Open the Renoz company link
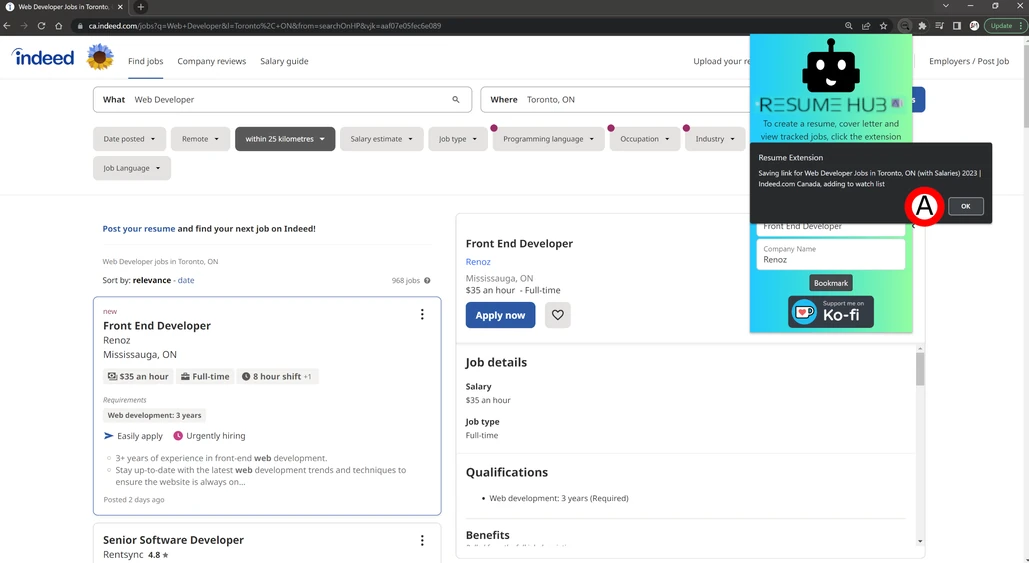 (x=478, y=262)
